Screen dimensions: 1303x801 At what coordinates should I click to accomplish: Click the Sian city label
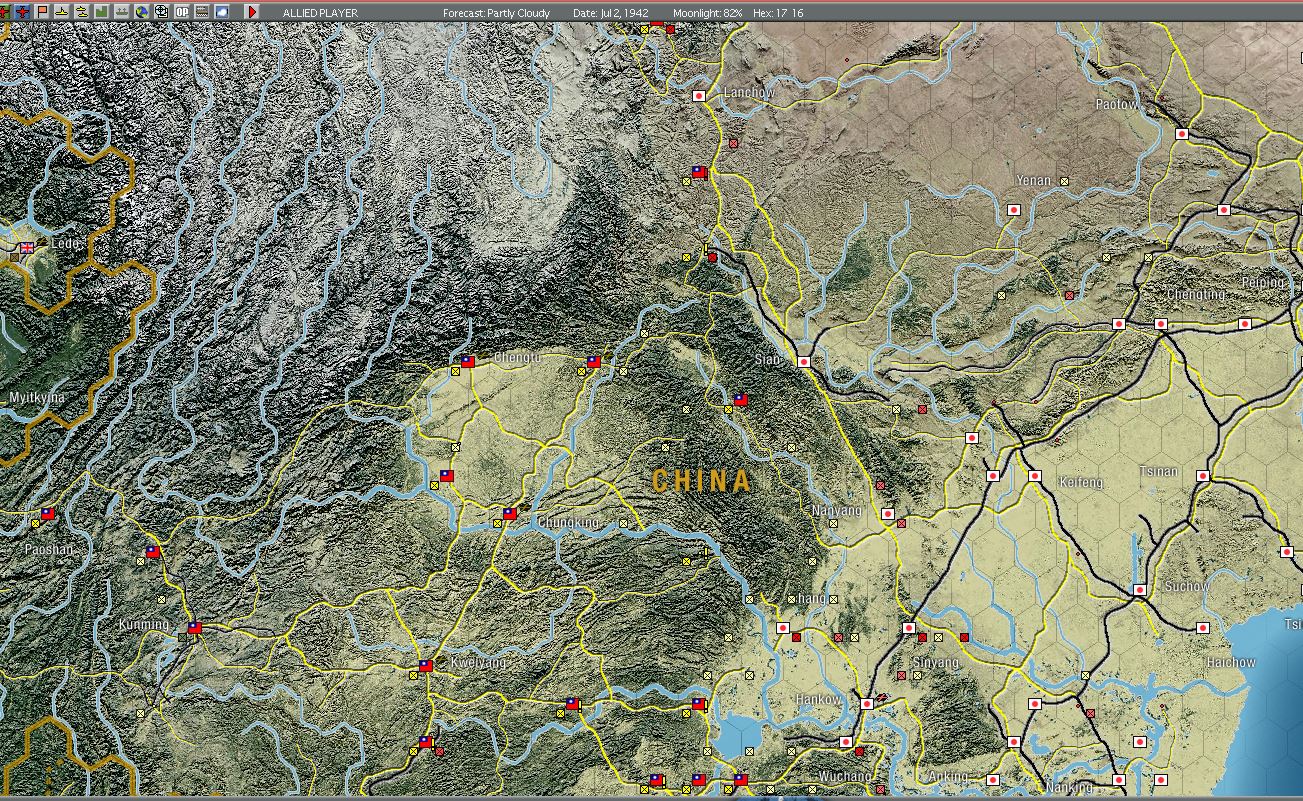[768, 359]
